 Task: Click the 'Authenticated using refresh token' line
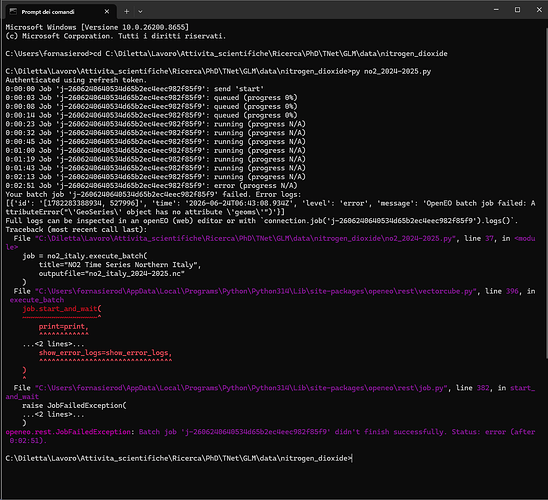[76, 80]
